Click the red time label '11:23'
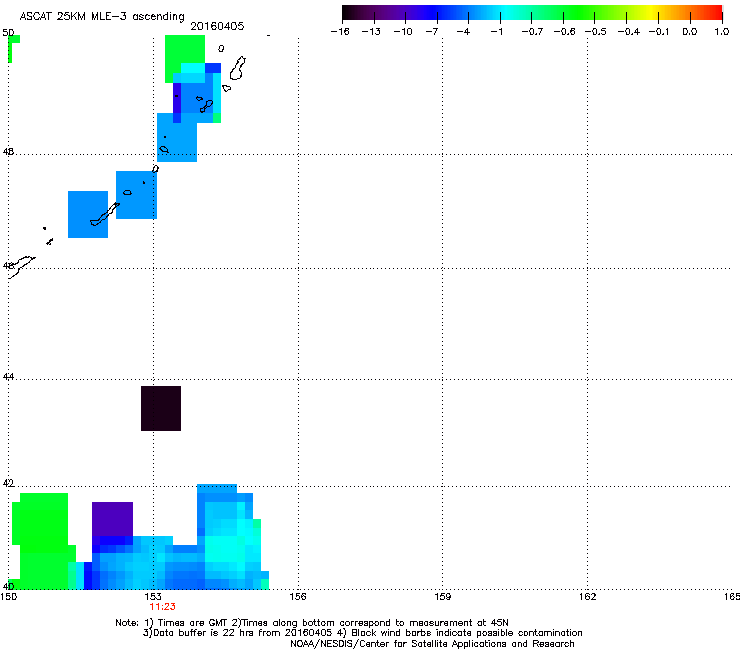 click(x=162, y=607)
